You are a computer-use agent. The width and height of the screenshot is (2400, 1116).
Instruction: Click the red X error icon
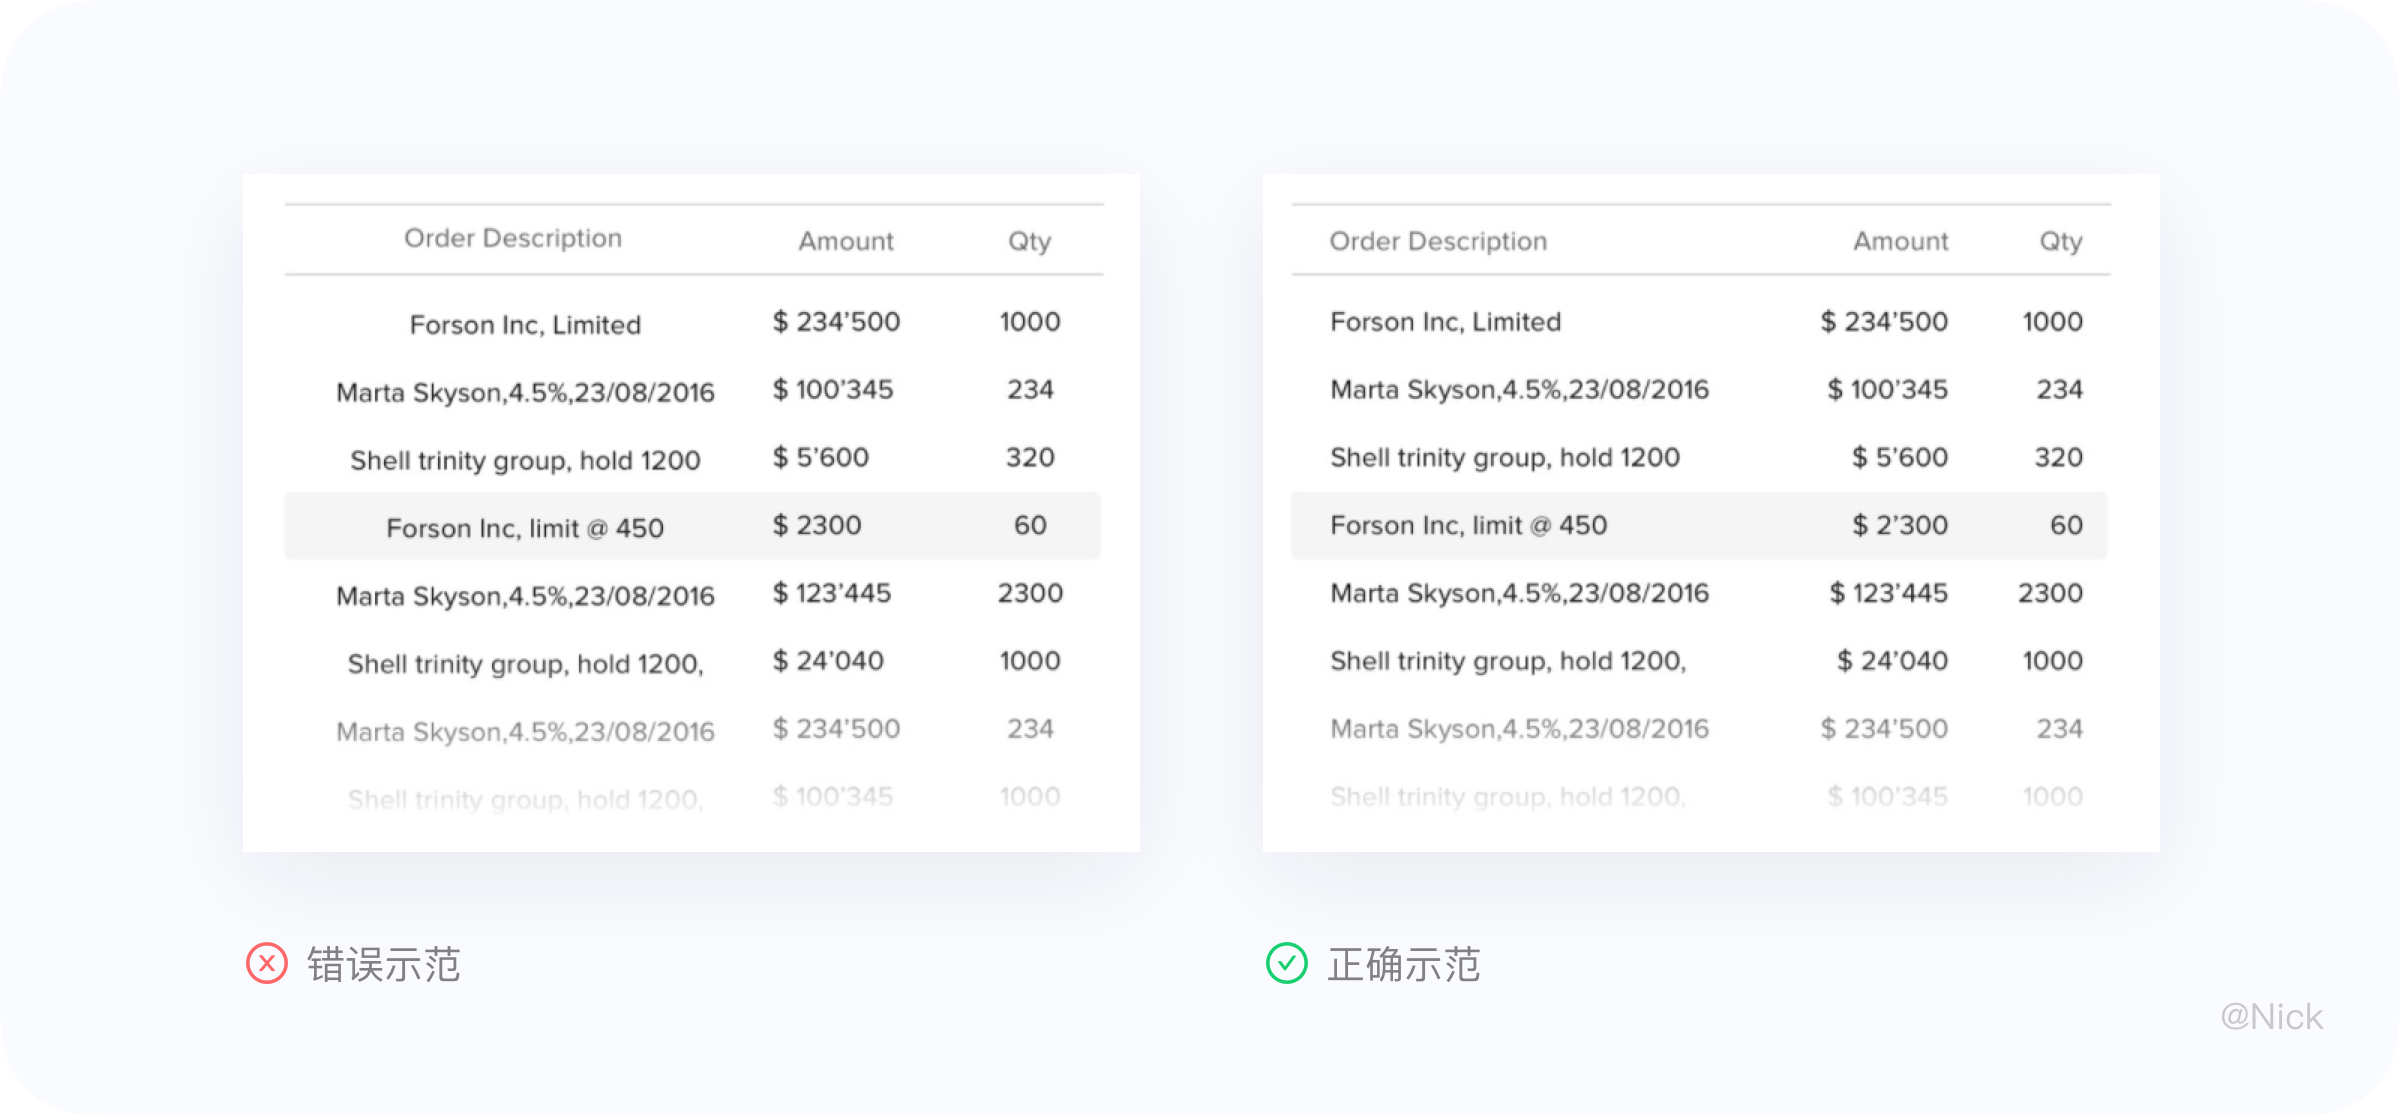[x=267, y=964]
